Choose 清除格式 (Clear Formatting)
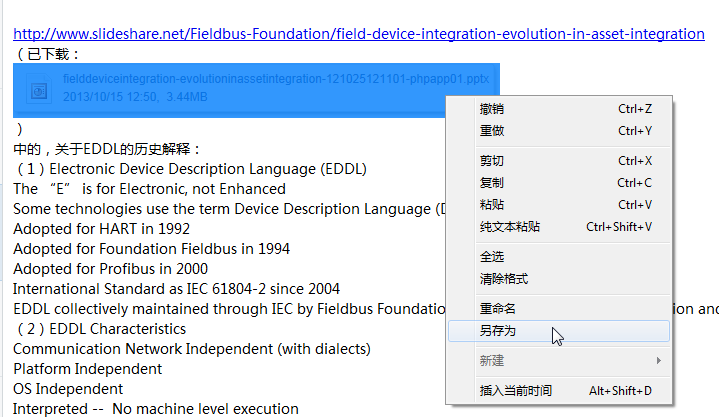The height and width of the screenshot is (417, 719). point(504,279)
